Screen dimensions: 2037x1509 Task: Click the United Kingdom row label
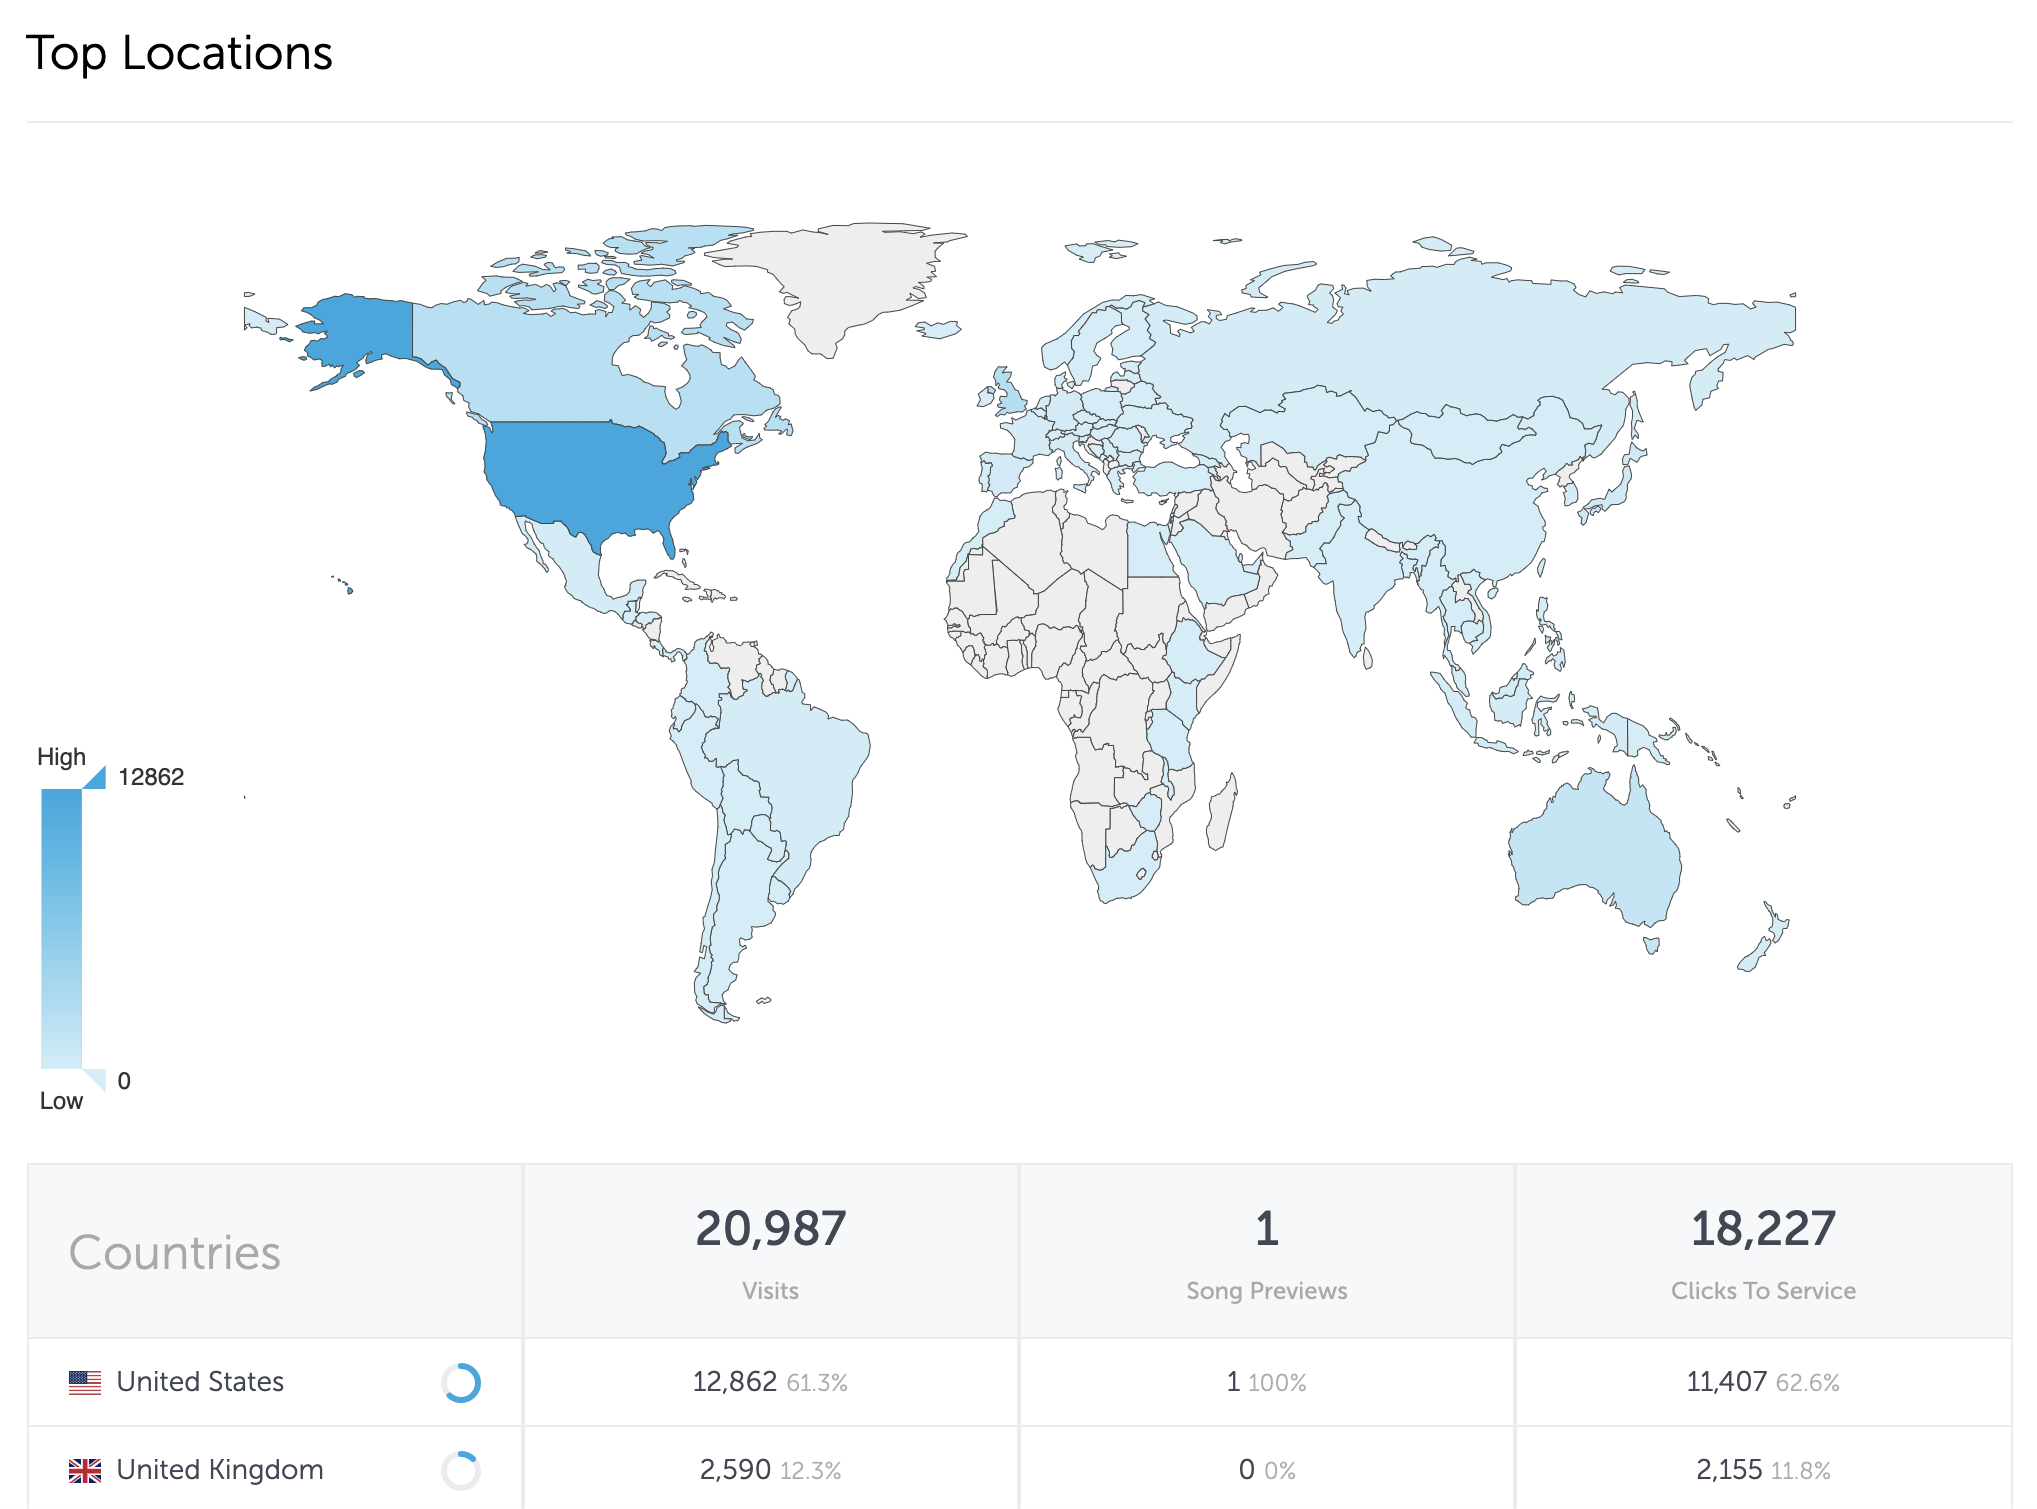point(220,1470)
